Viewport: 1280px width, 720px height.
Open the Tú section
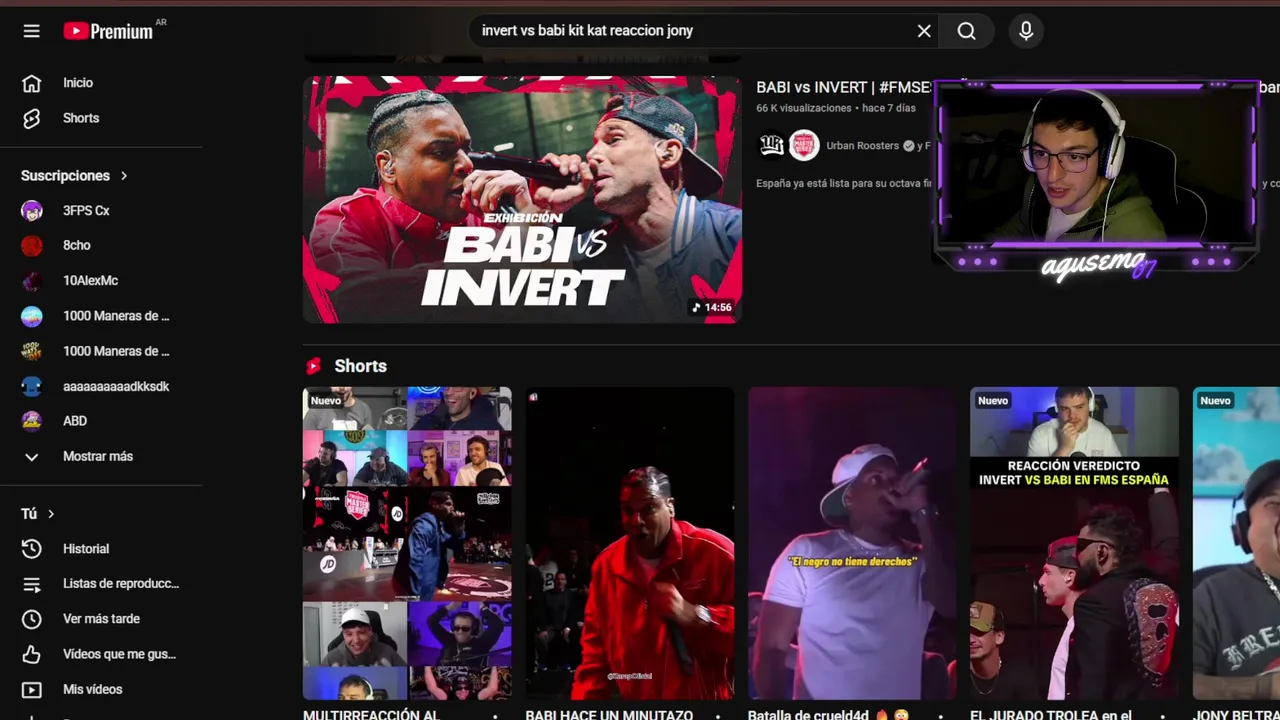pyautogui.click(x=38, y=514)
